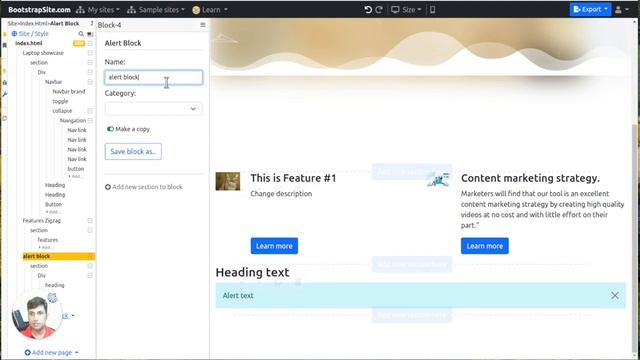This screenshot has width=640, height=360.
Task: Select the features tree item
Action: (x=48, y=240)
